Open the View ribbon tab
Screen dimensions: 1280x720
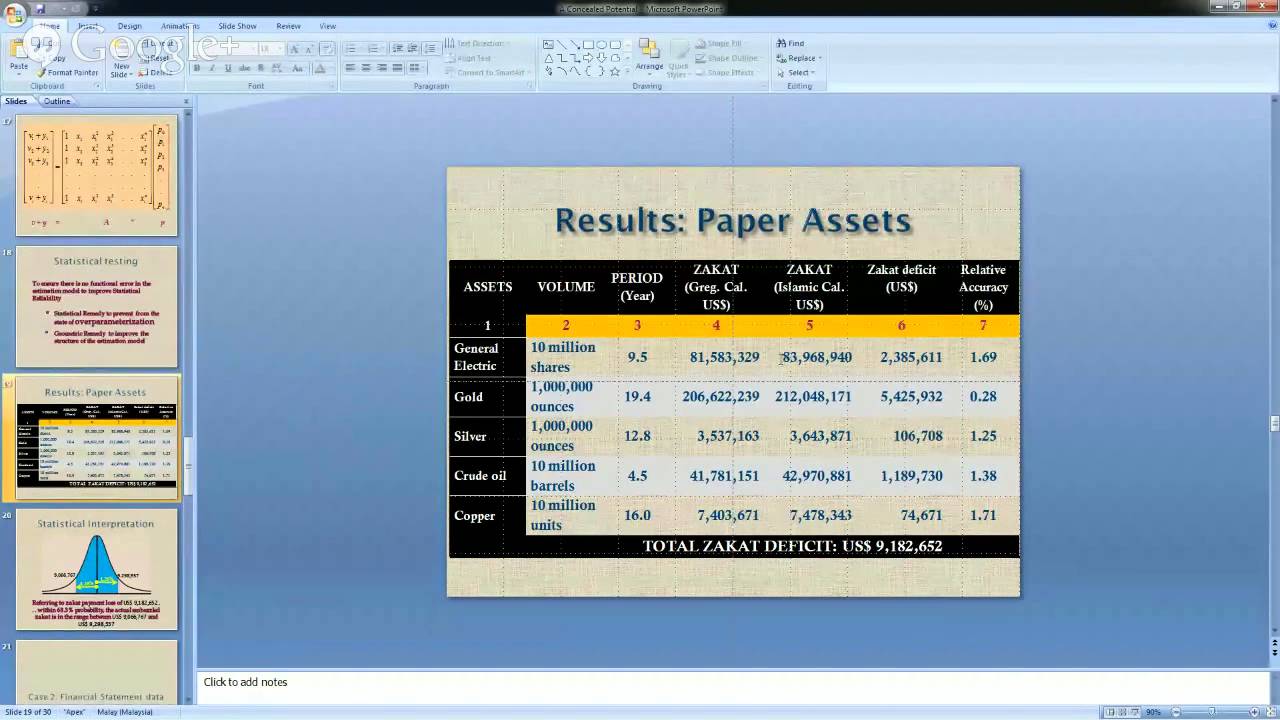click(x=328, y=26)
